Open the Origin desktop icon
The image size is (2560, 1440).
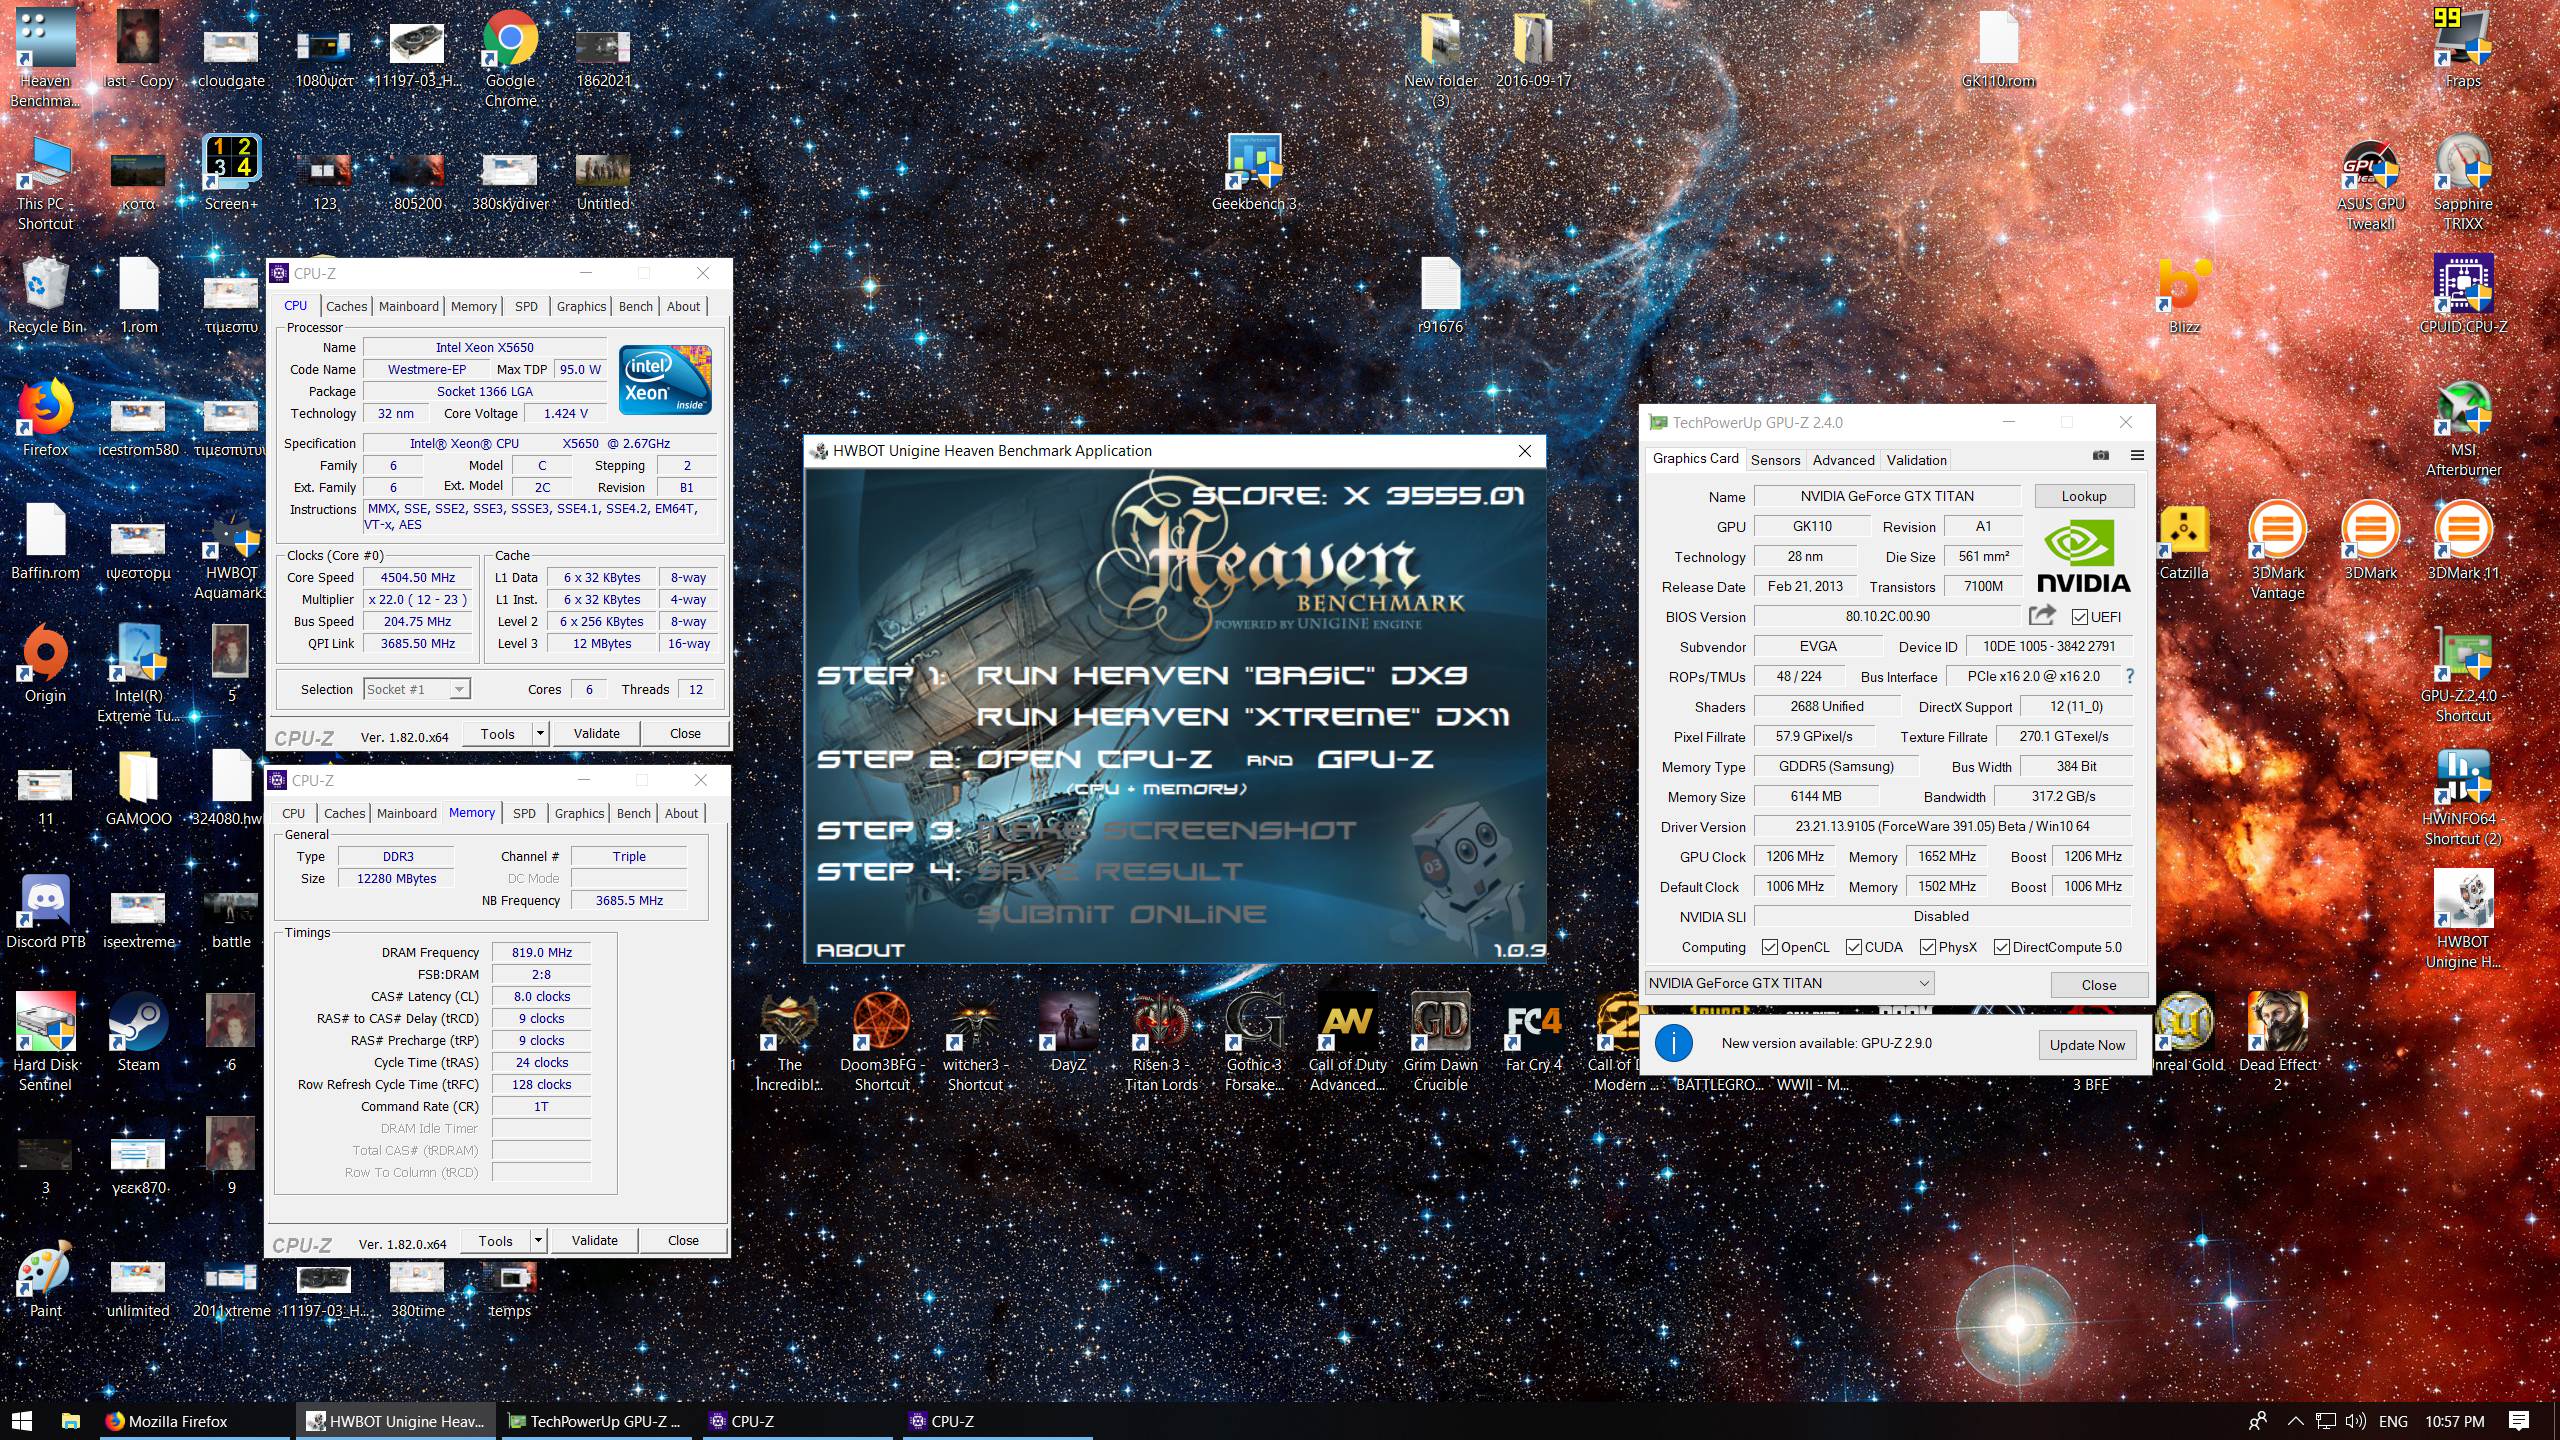click(45, 664)
